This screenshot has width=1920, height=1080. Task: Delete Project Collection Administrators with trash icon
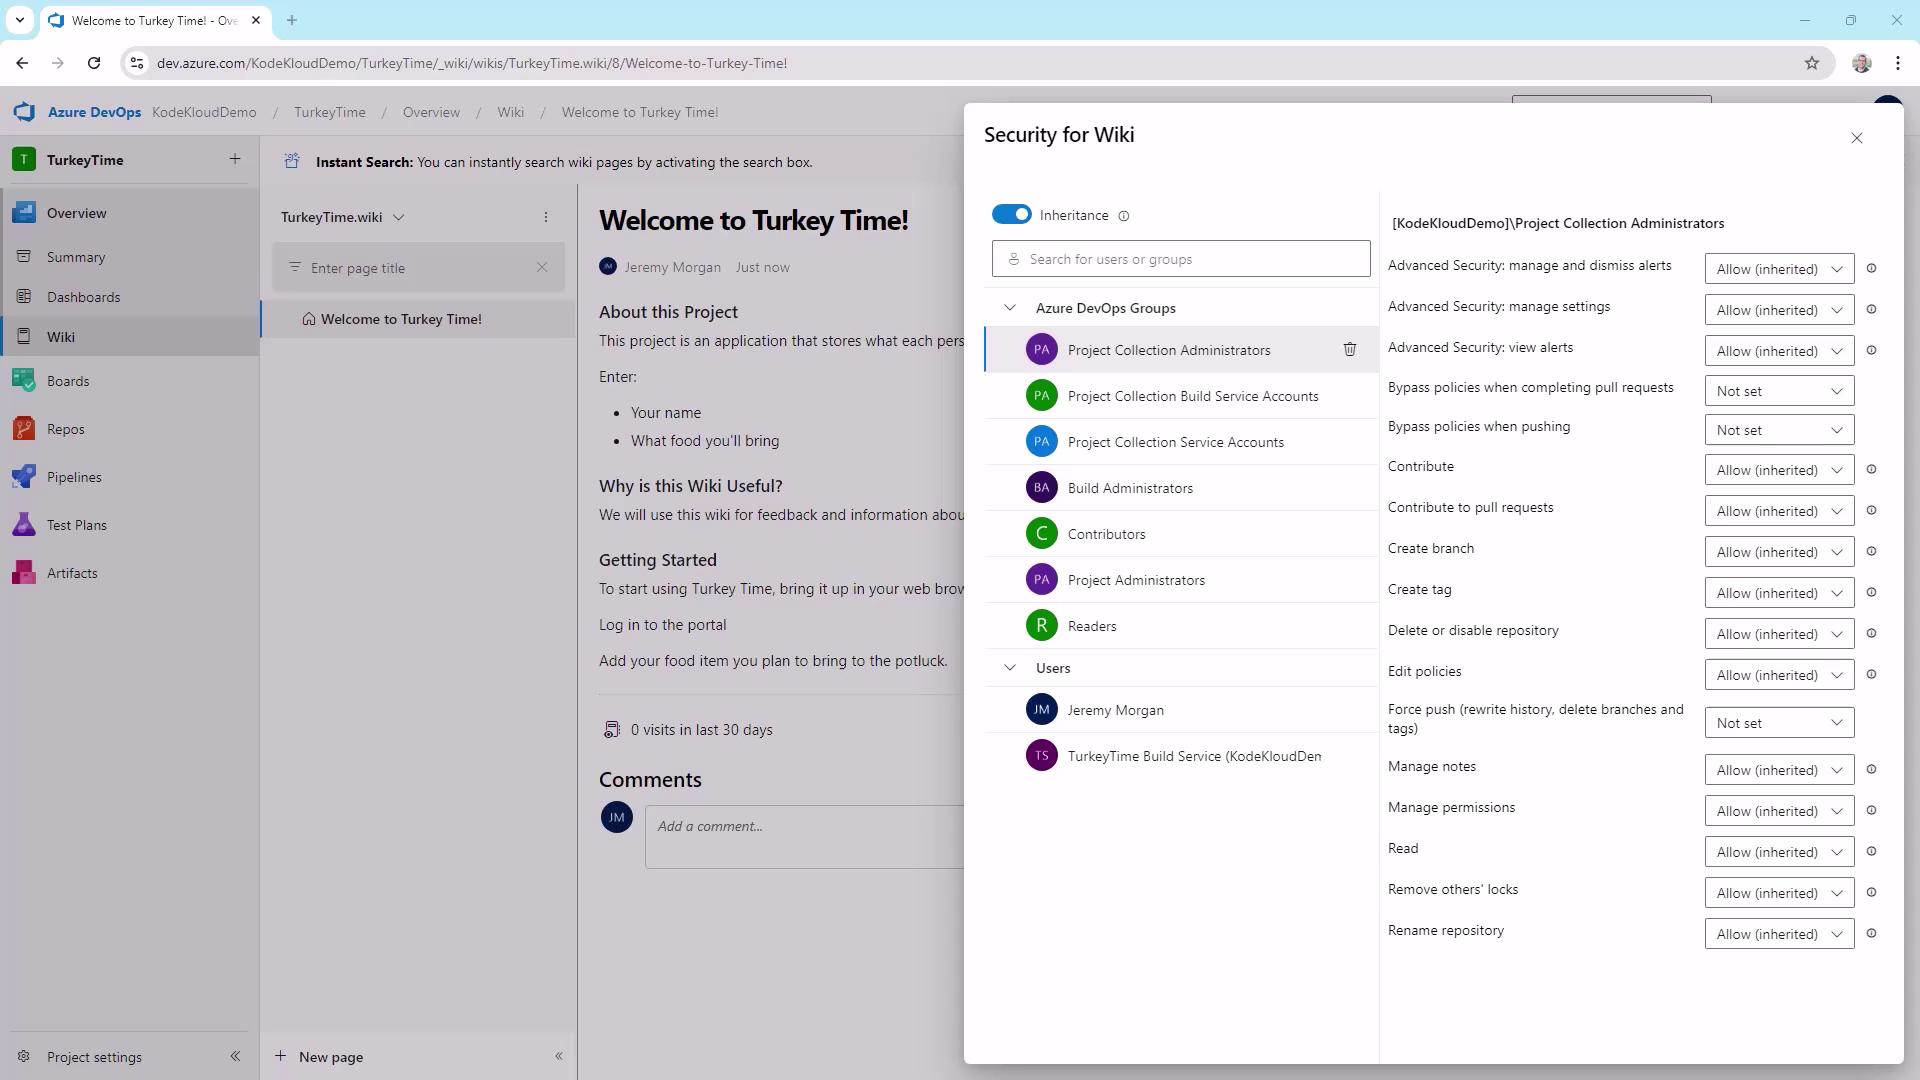[x=1349, y=350]
